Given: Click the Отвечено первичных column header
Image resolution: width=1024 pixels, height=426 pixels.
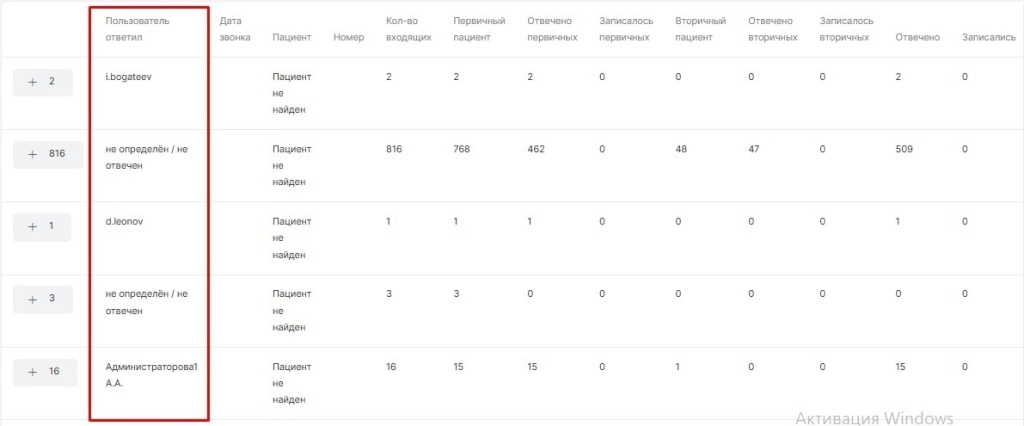Looking at the screenshot, I should [551, 29].
